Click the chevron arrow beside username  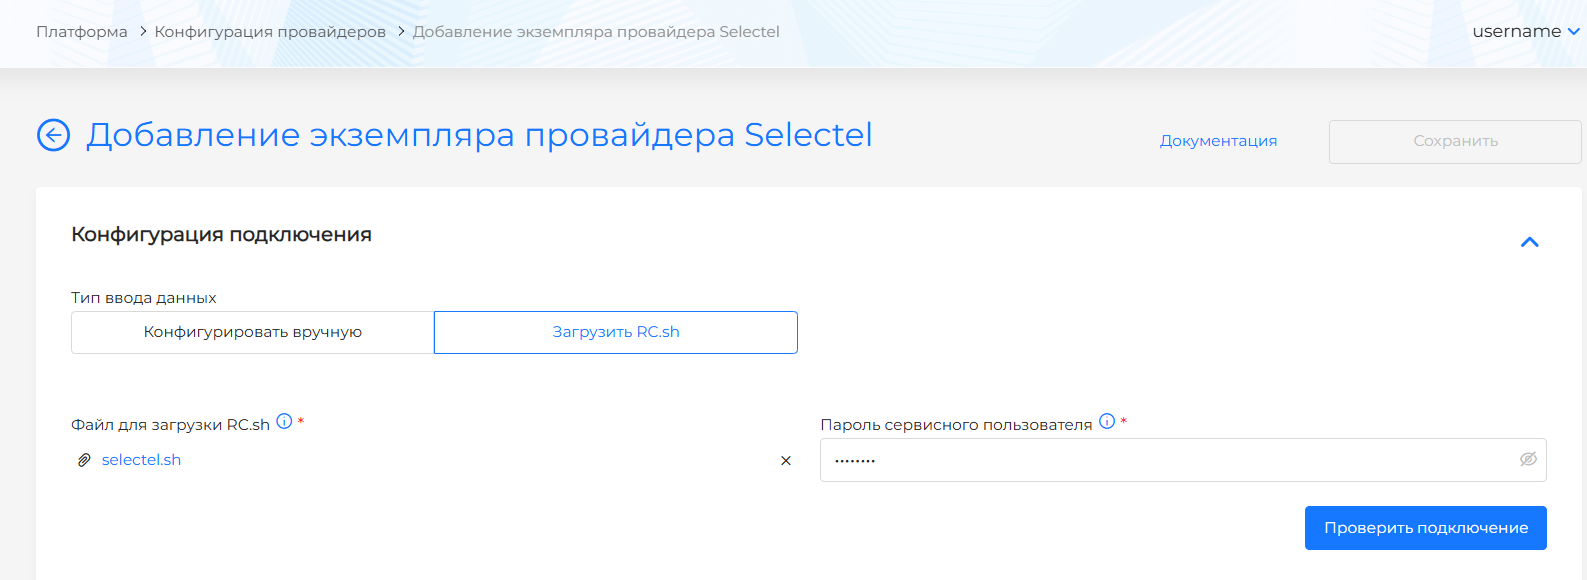[x=1573, y=32]
